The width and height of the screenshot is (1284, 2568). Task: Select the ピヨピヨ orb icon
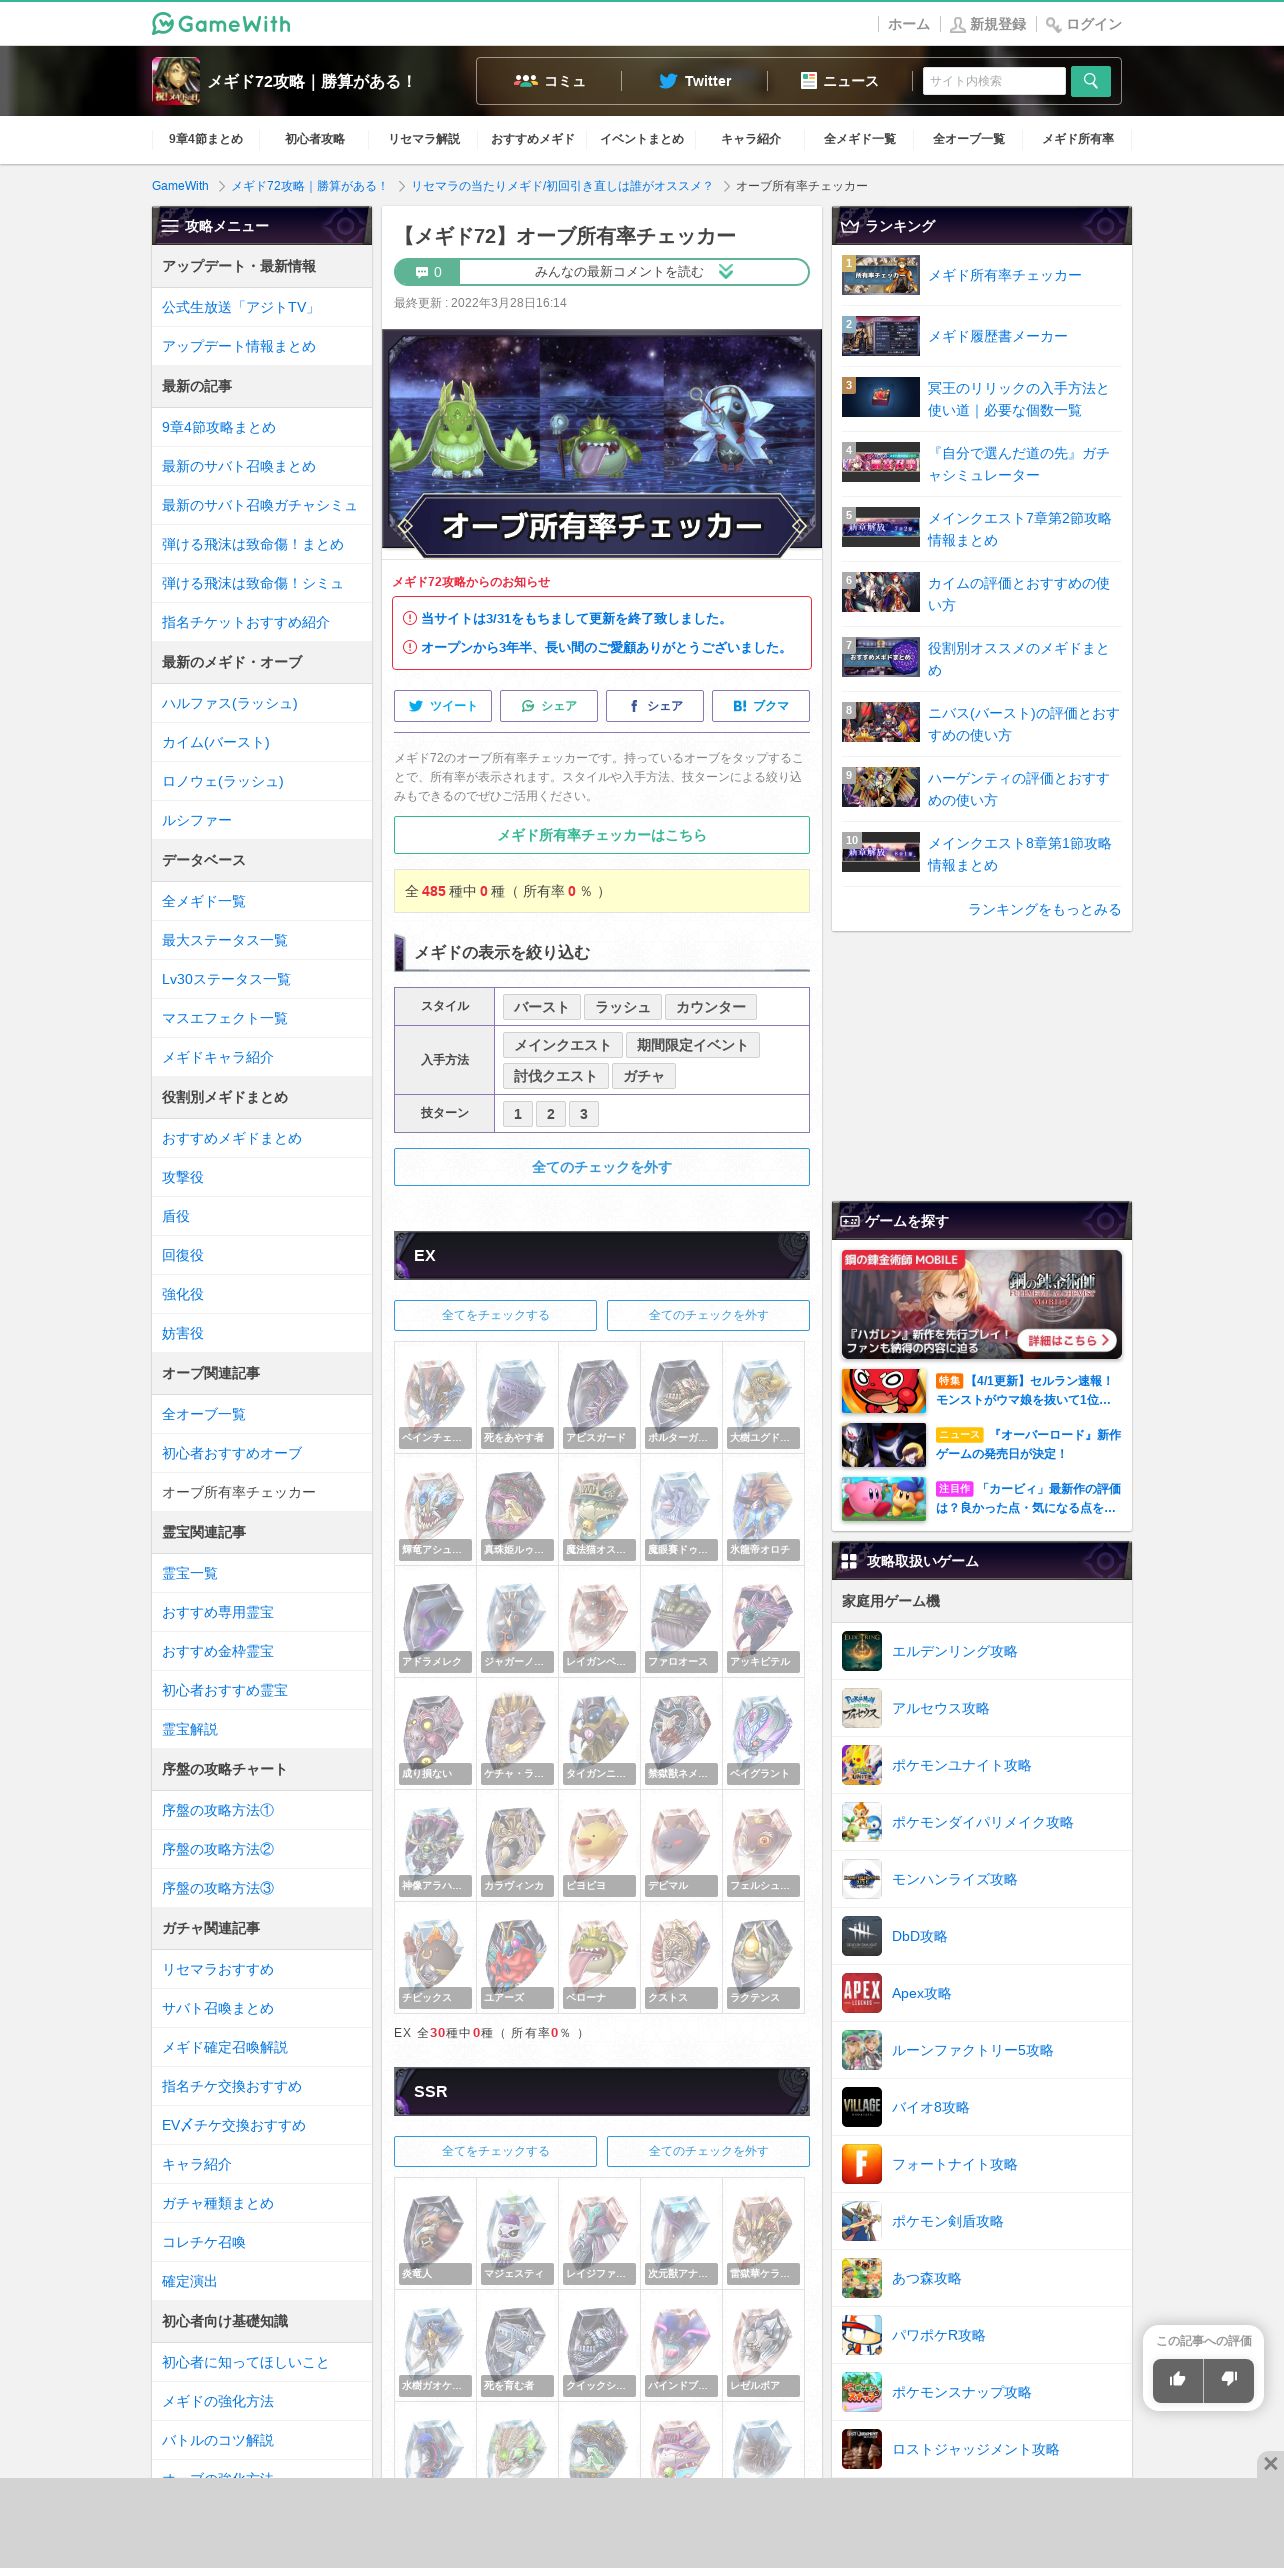click(599, 1845)
